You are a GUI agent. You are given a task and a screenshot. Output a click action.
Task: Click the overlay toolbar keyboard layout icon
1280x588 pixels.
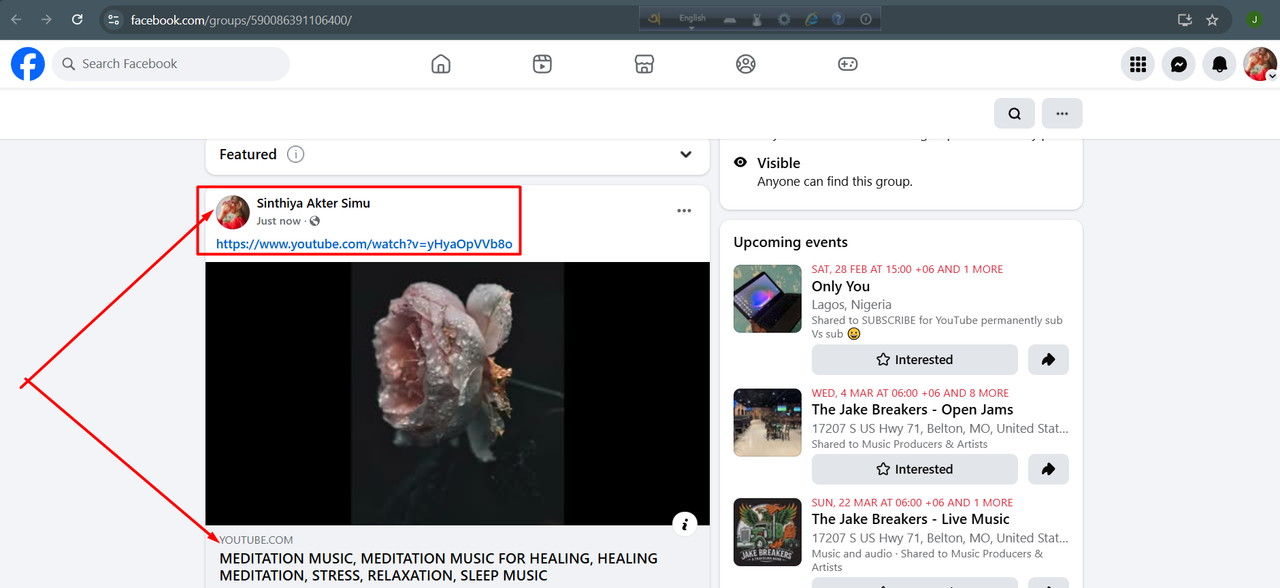coord(730,19)
